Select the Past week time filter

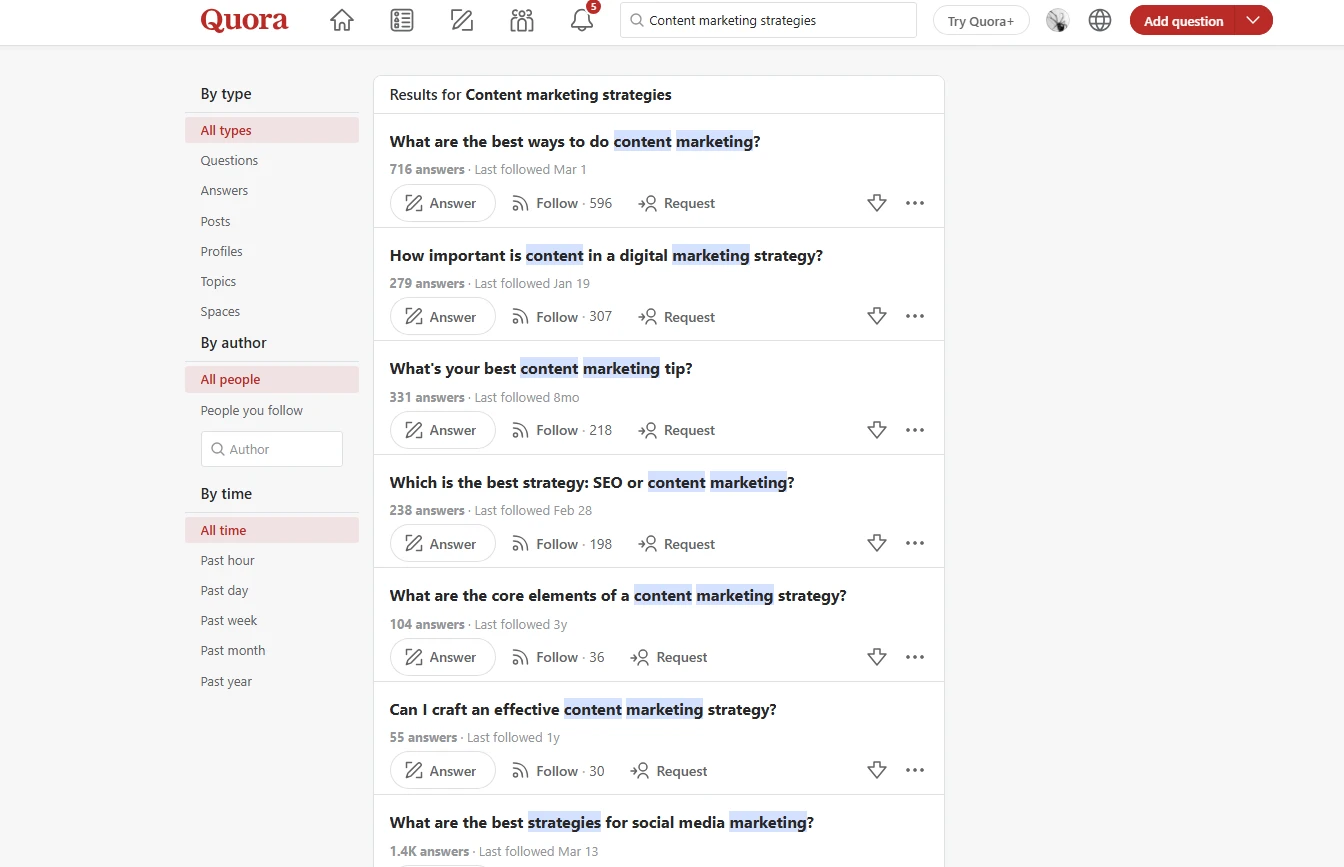coord(229,620)
